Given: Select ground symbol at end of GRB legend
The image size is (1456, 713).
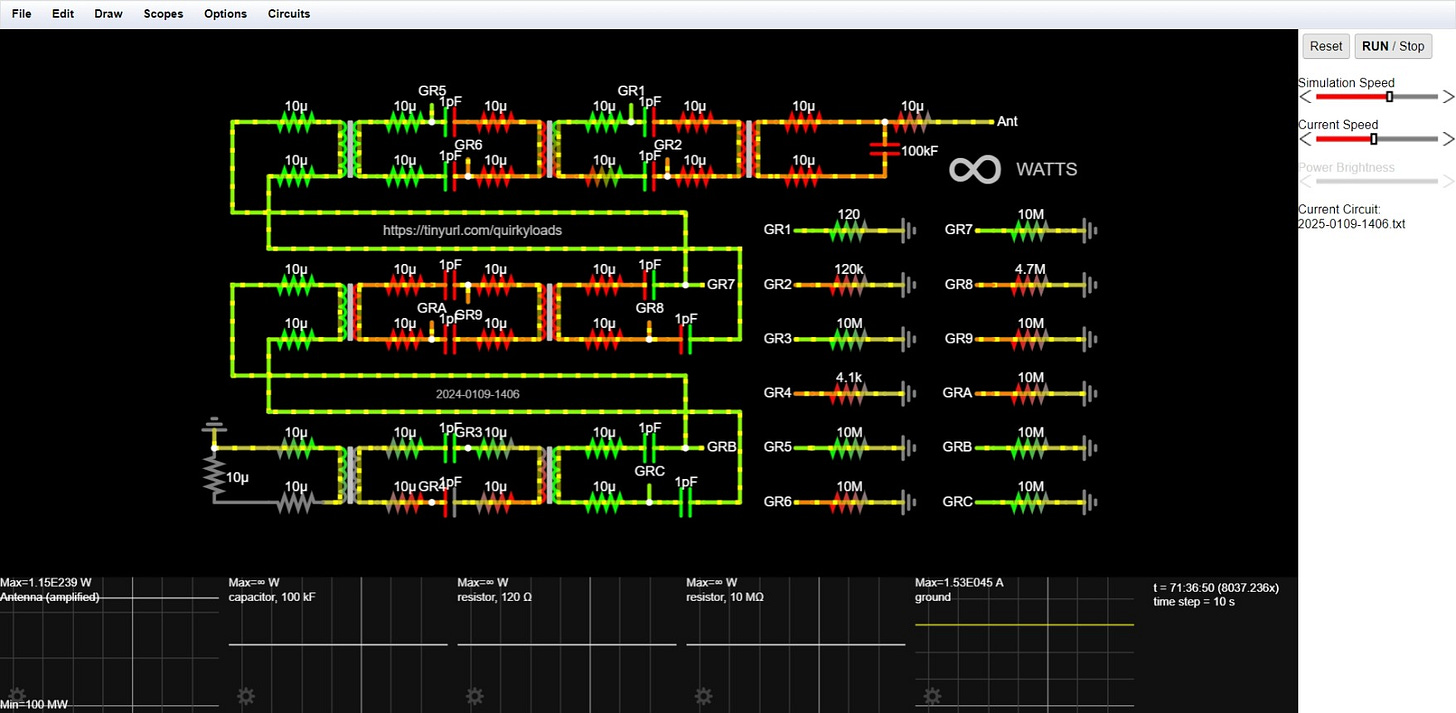Looking at the screenshot, I should 1089,447.
